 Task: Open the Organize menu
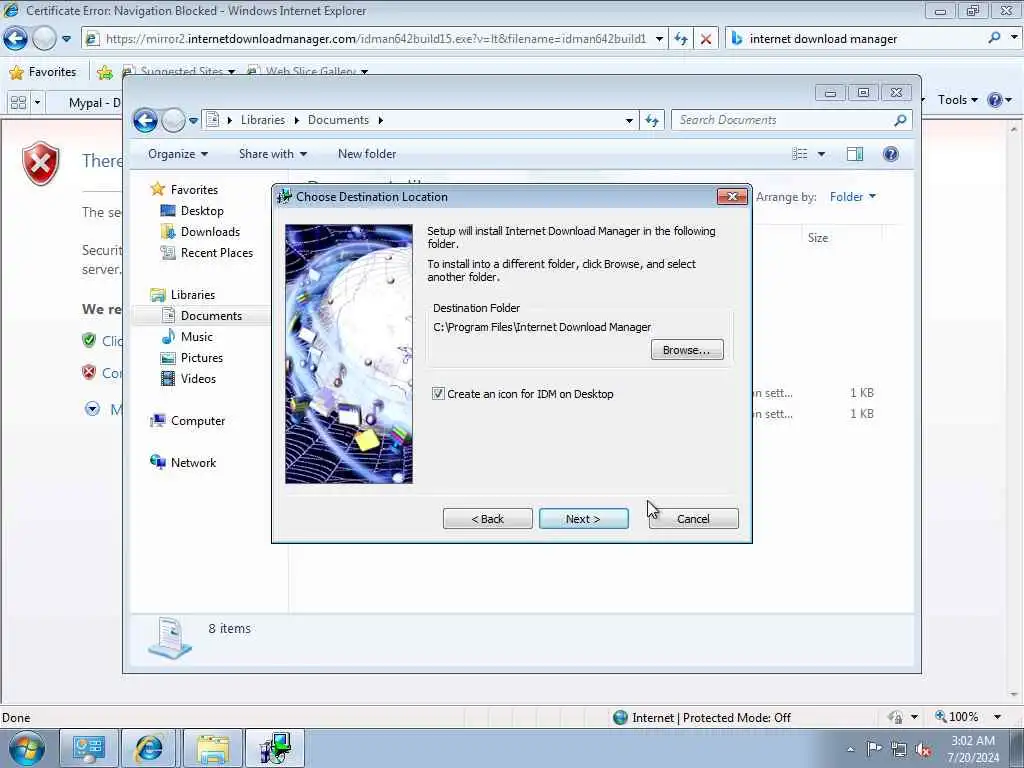tap(178, 154)
